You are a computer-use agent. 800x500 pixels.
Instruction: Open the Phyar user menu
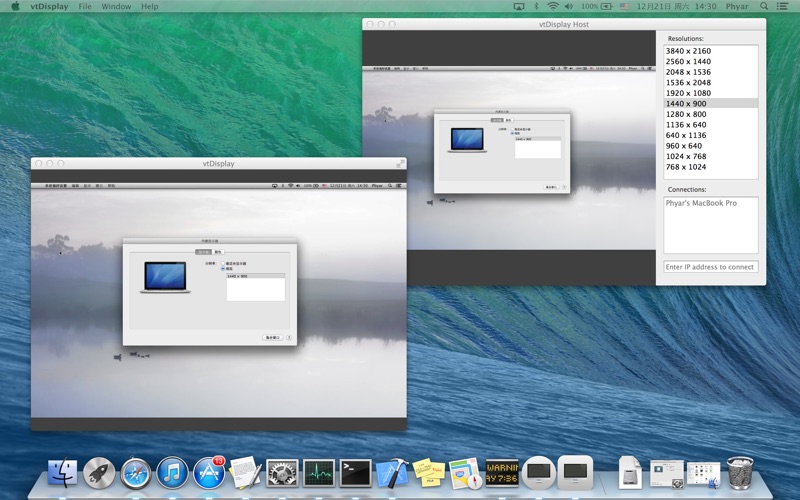pyautogui.click(x=737, y=6)
